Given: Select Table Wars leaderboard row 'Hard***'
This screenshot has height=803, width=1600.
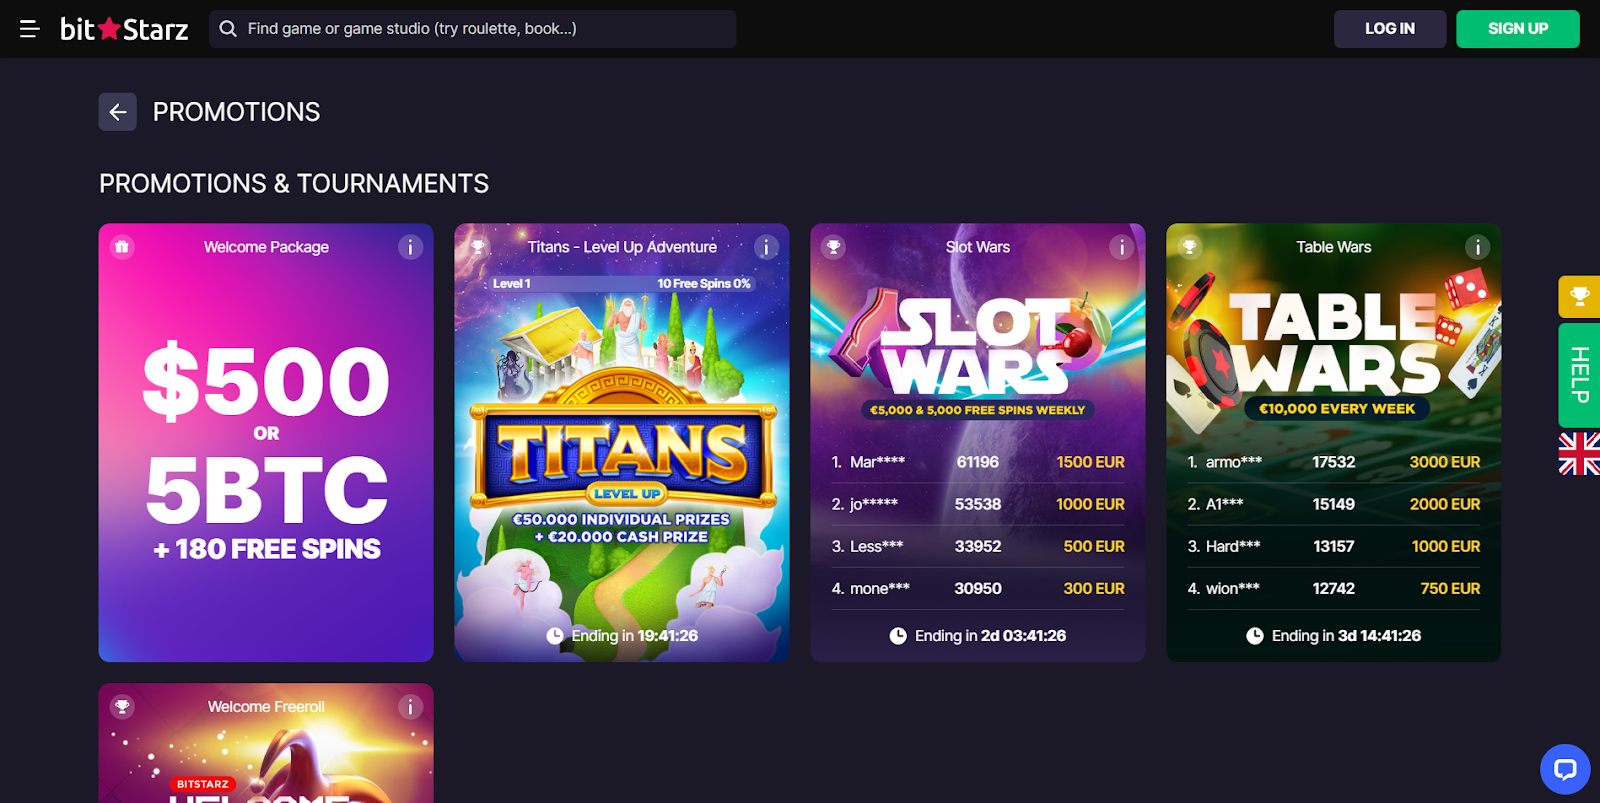Looking at the screenshot, I should tap(1334, 546).
